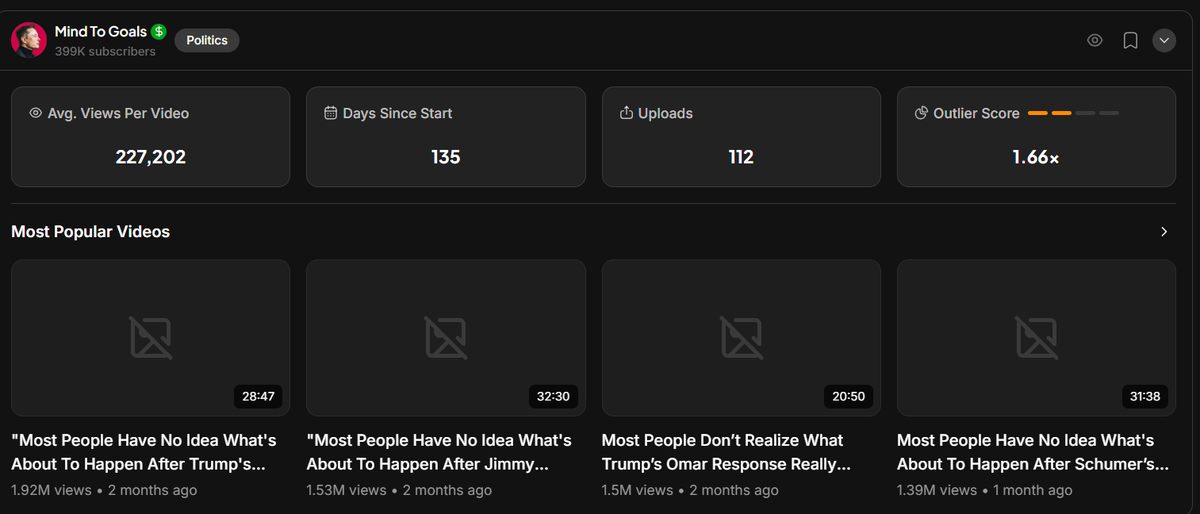Open Trump's Omar Response video title
The image size is (1200, 514).
[x=726, y=452]
